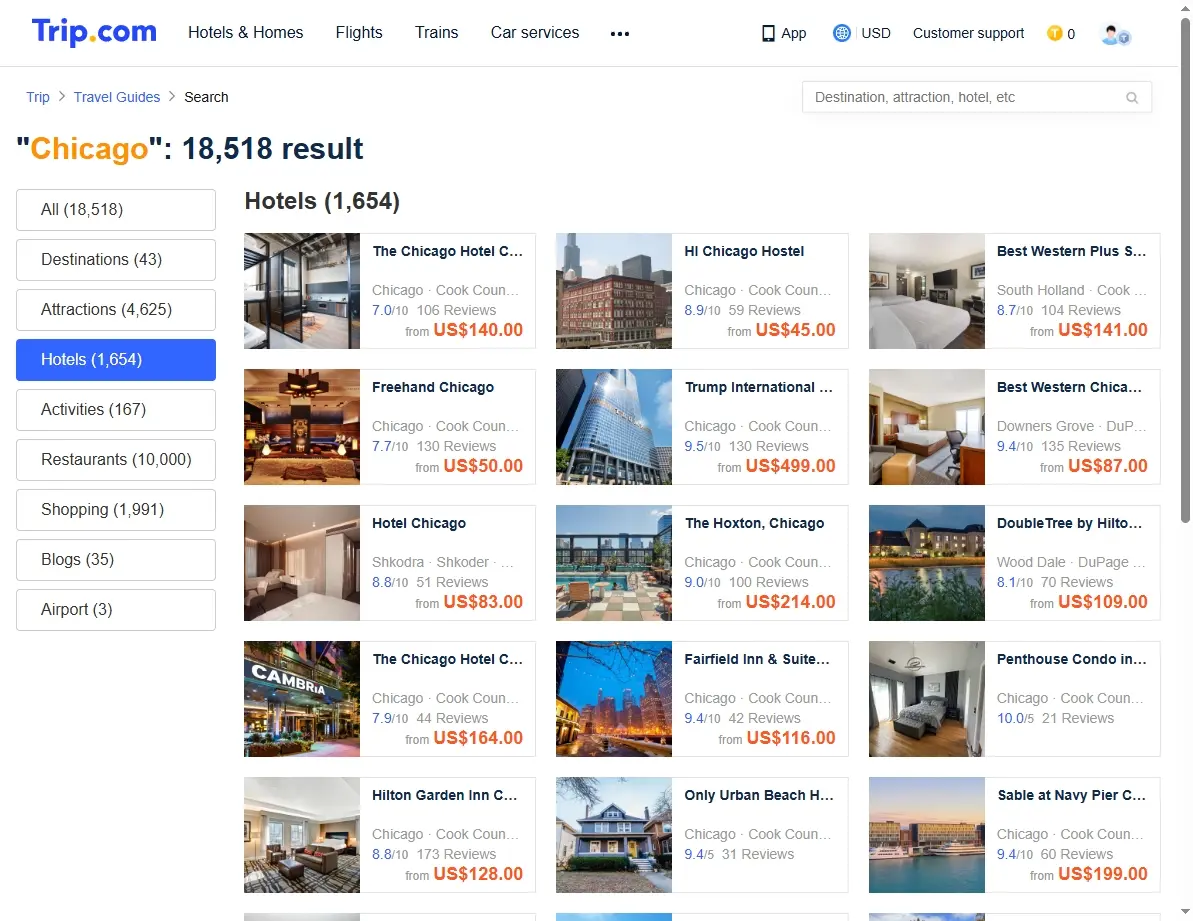Image resolution: width=1193 pixels, height=921 pixels.
Task: Open the USD currency selector
Action: (876, 33)
